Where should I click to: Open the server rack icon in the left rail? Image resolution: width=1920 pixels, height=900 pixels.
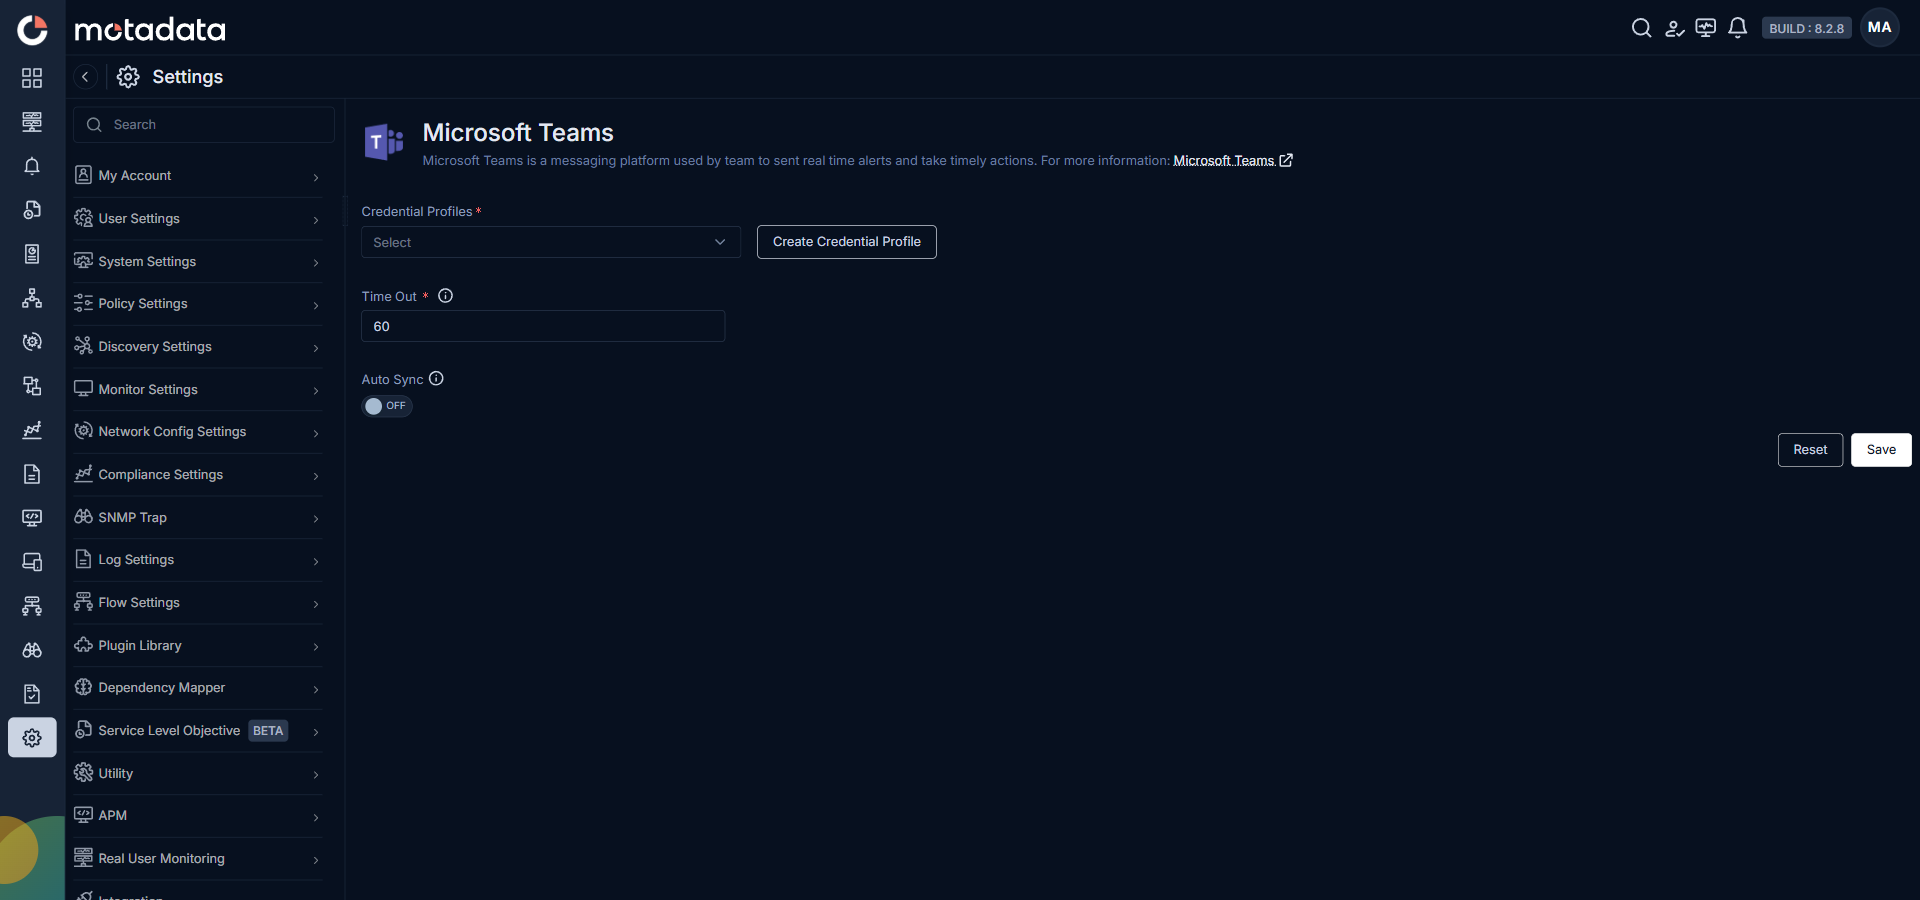(x=32, y=122)
